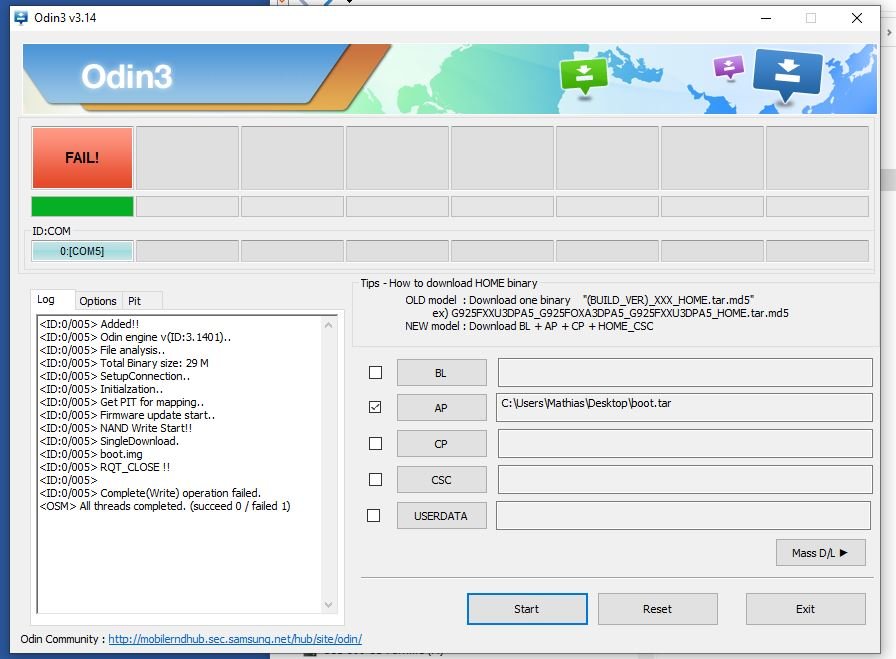The image size is (896, 659).
Task: Click the Odin3 app icon in title bar
Action: 21,18
